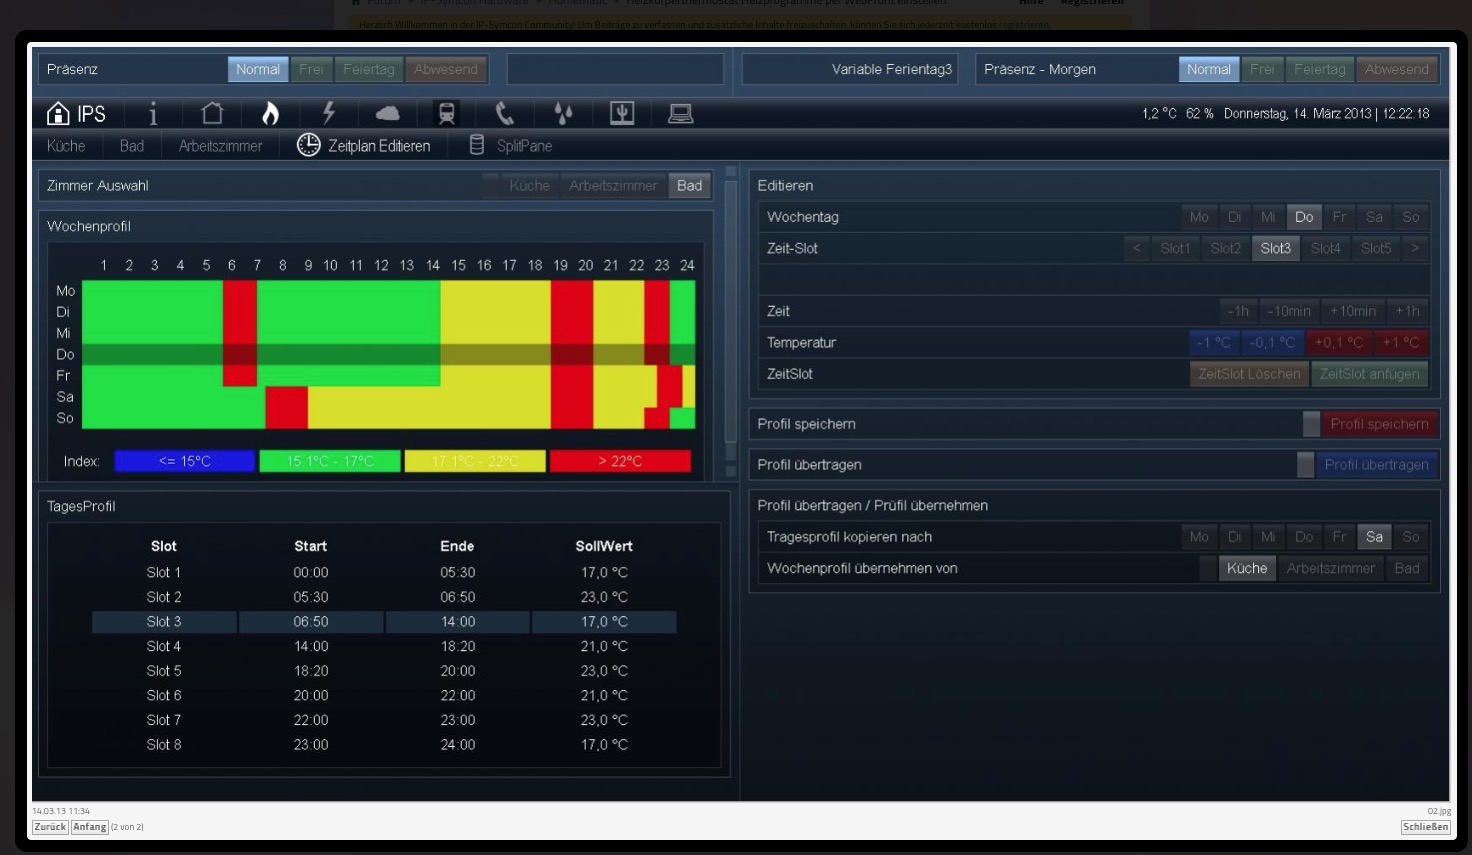Image resolution: width=1472 pixels, height=855 pixels.
Task: Select Zeit-Slot Slot1
Action: click(x=1175, y=248)
